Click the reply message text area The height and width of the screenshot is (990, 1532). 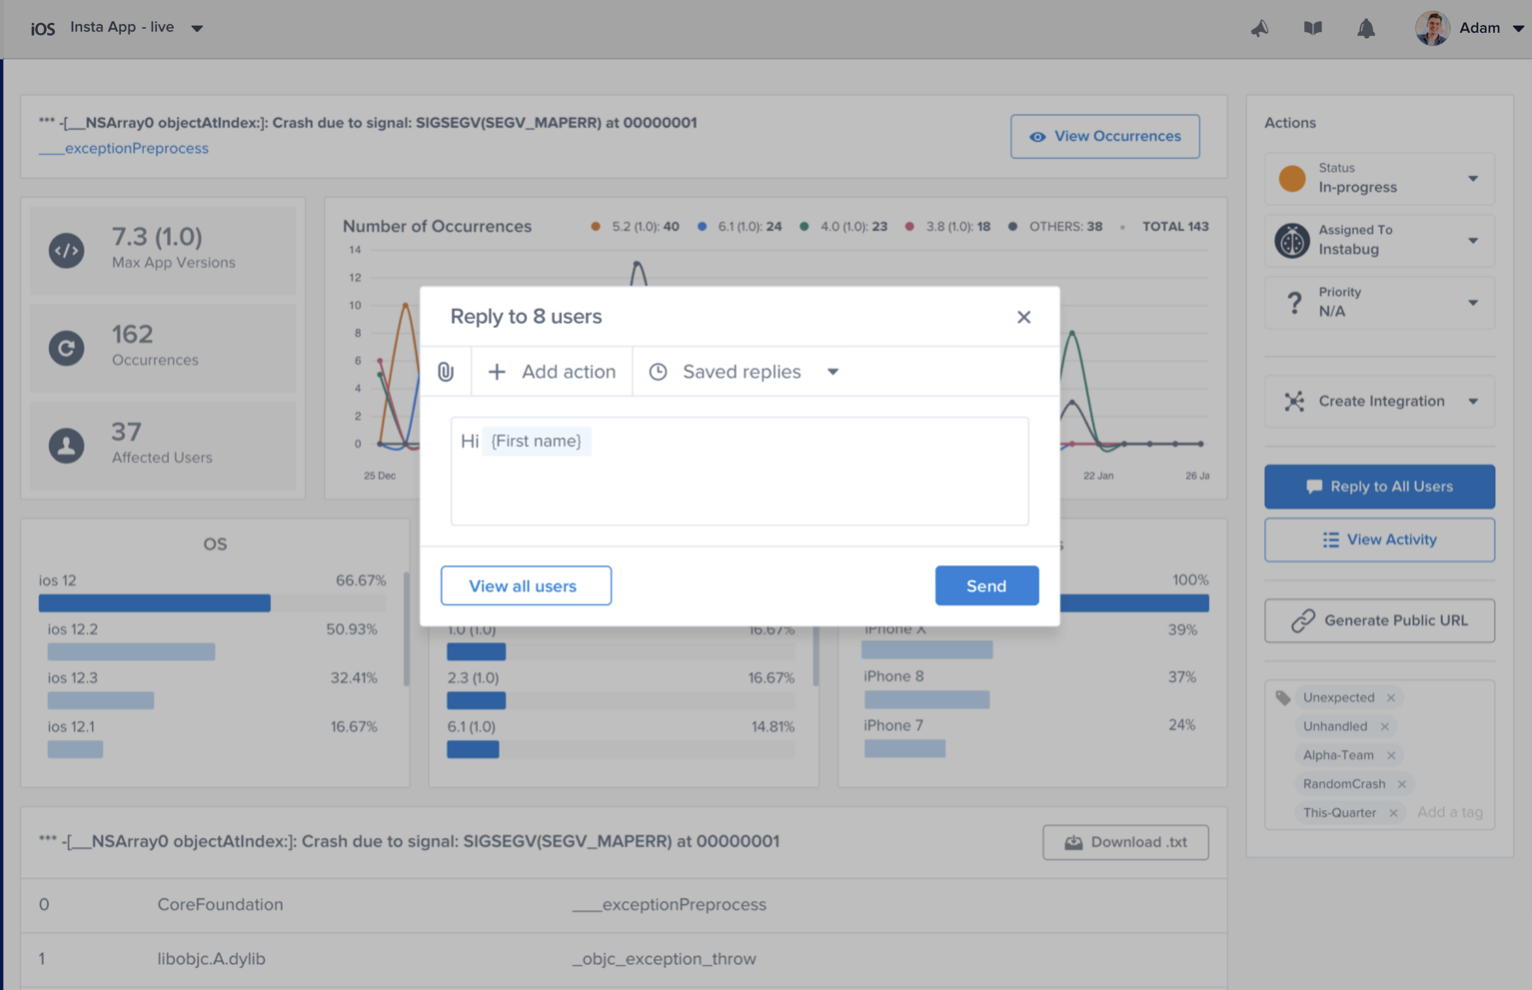[x=740, y=471]
